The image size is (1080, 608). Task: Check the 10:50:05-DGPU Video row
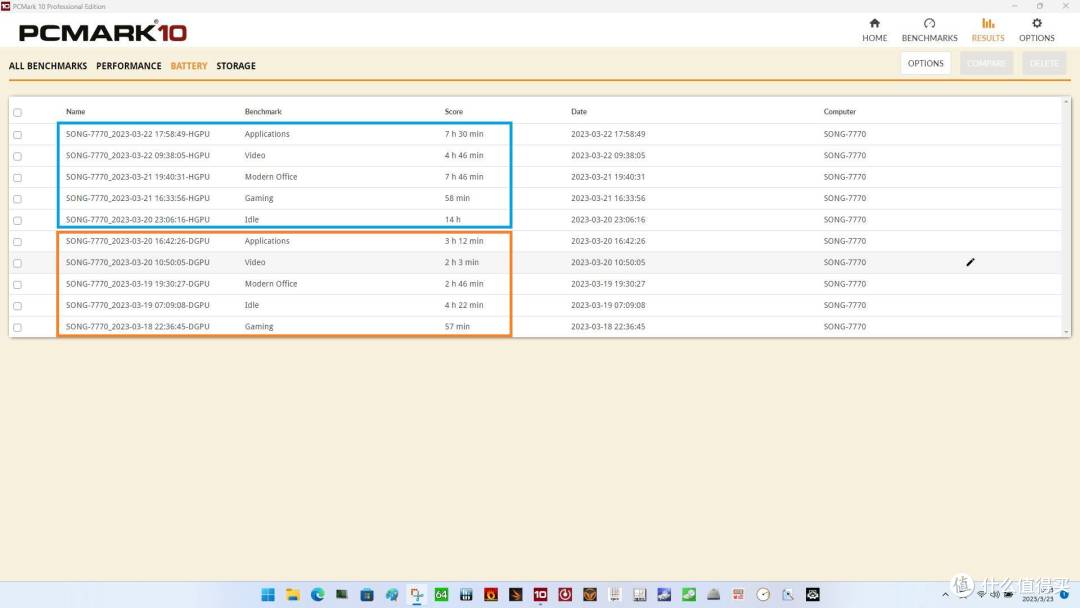click(x=17, y=263)
